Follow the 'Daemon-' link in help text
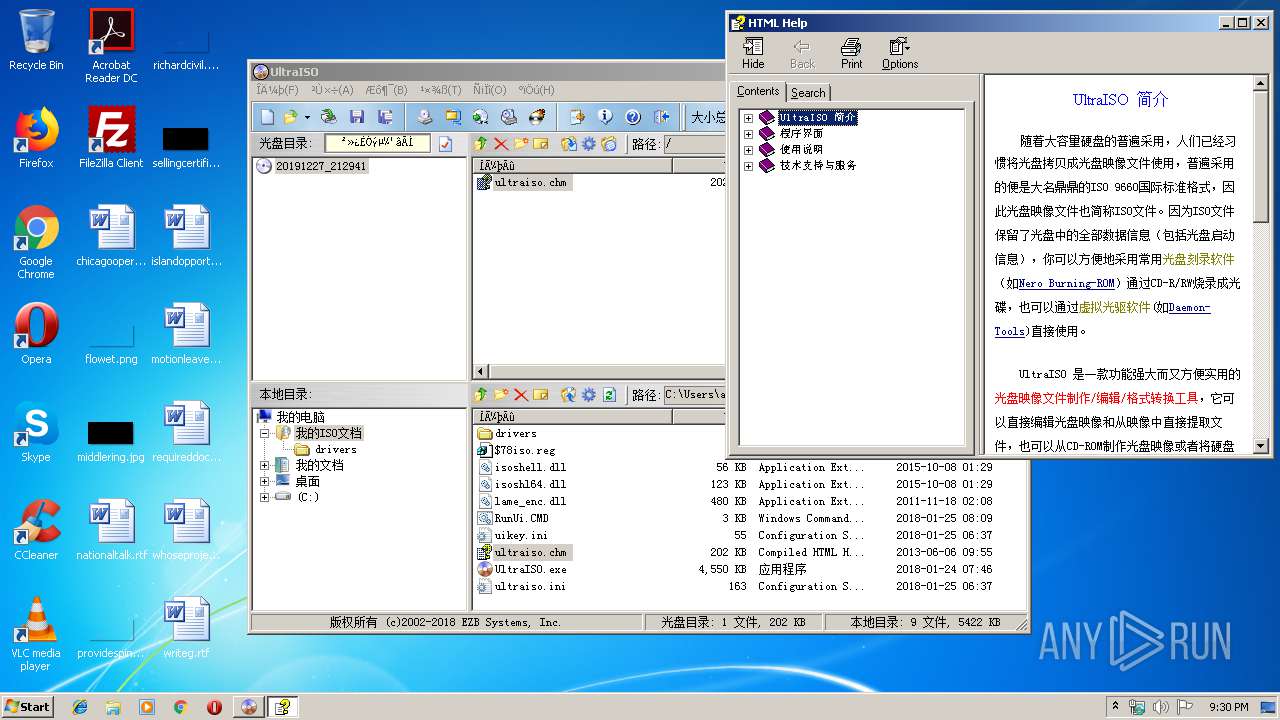Image resolution: width=1280 pixels, height=720 pixels. click(1189, 307)
